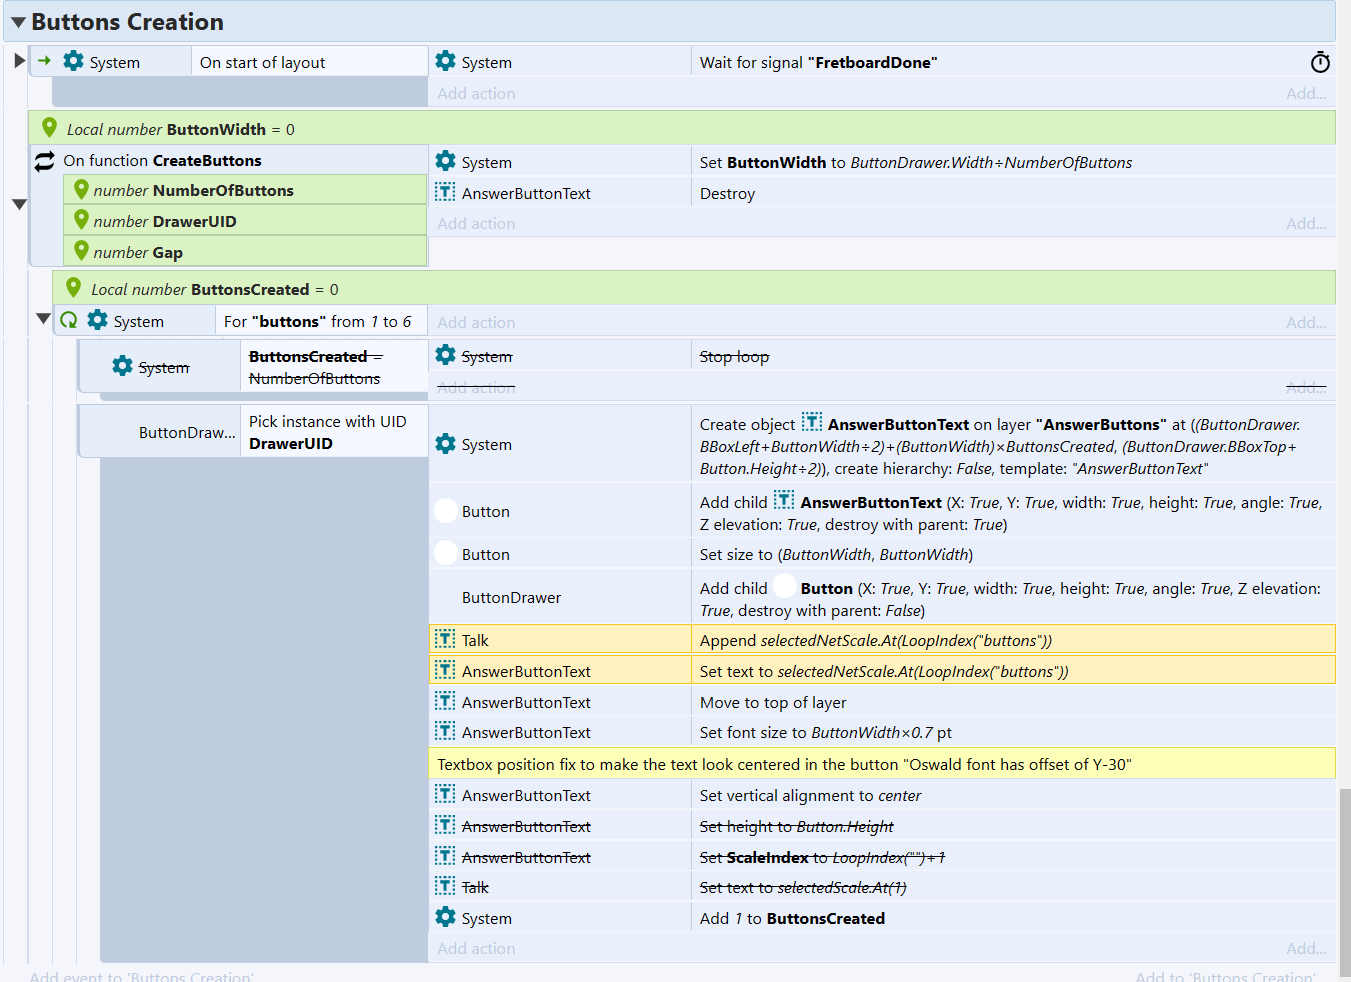Click Add... at right below Add 1 to ButtonsCreated
This screenshot has height=982, width=1351.
[x=1306, y=948]
